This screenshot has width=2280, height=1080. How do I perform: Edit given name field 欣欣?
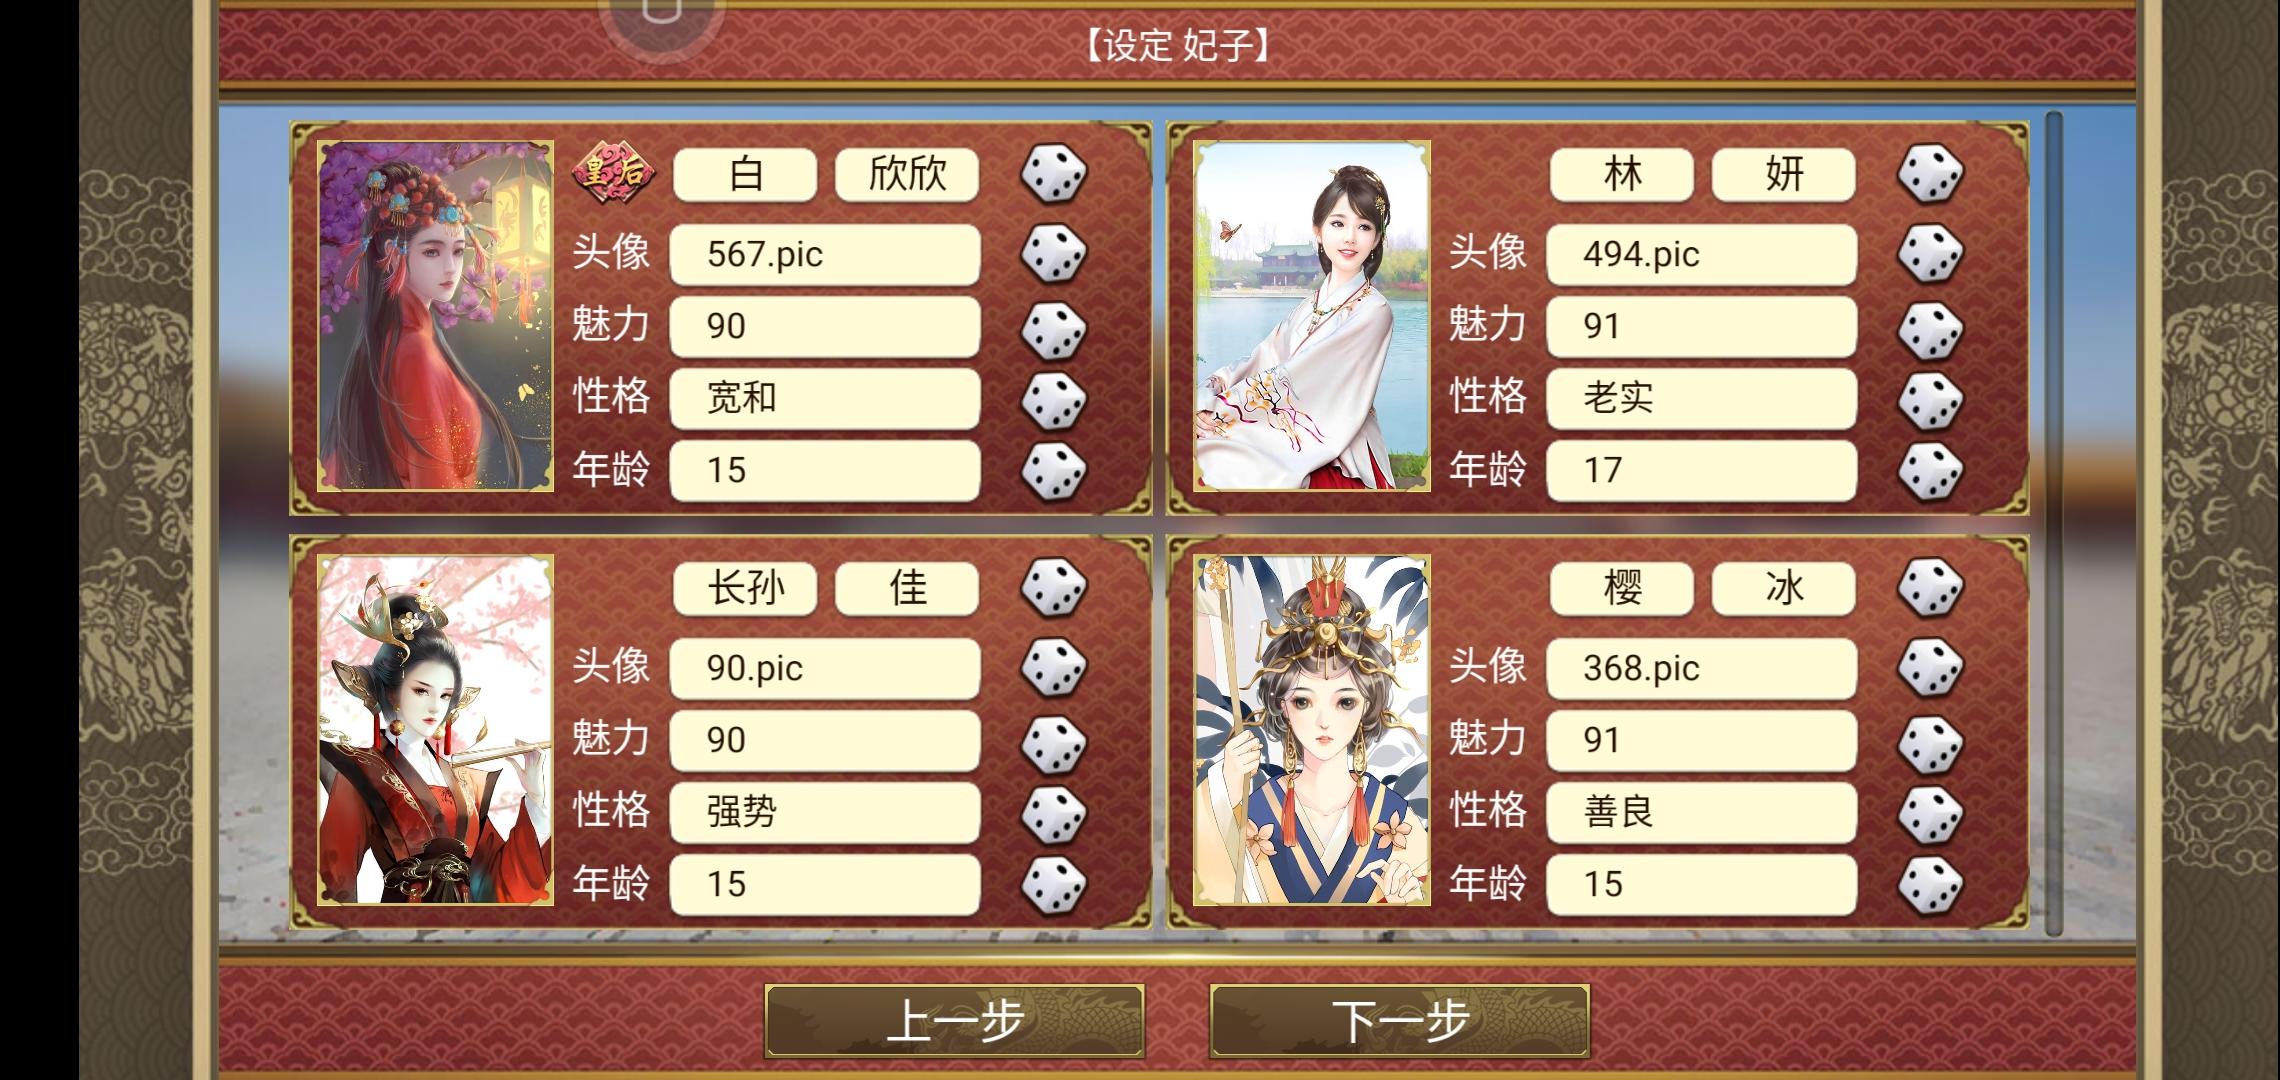tap(907, 174)
